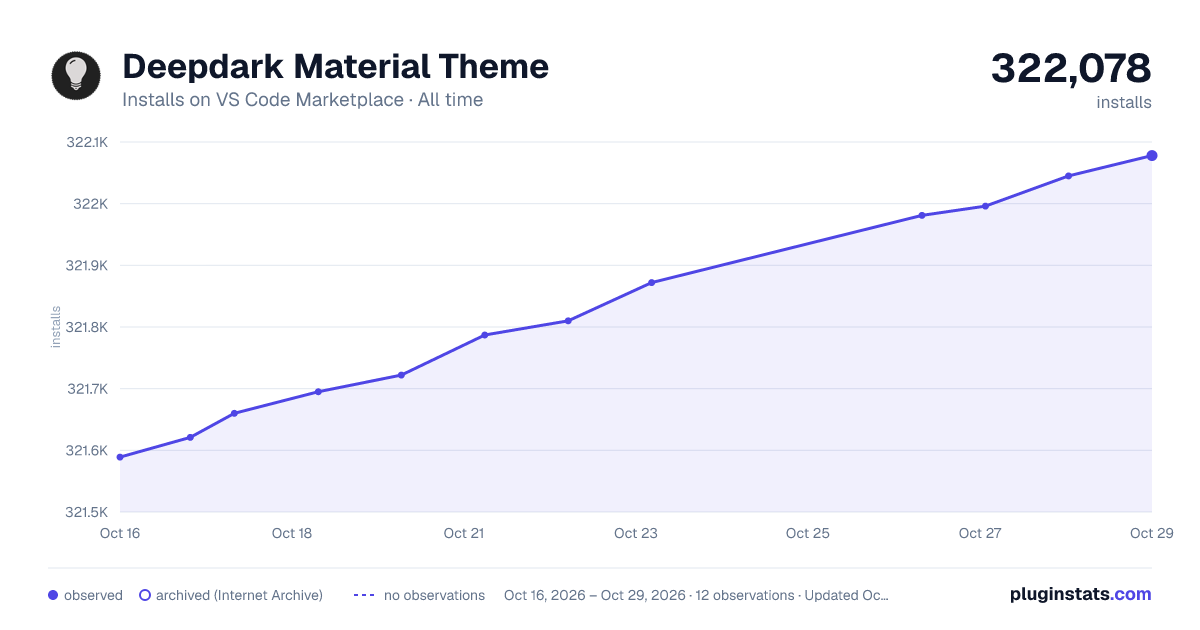Screen dimensions: 1200x630
Task: Click the 322K y-axis label
Action: (x=90, y=204)
